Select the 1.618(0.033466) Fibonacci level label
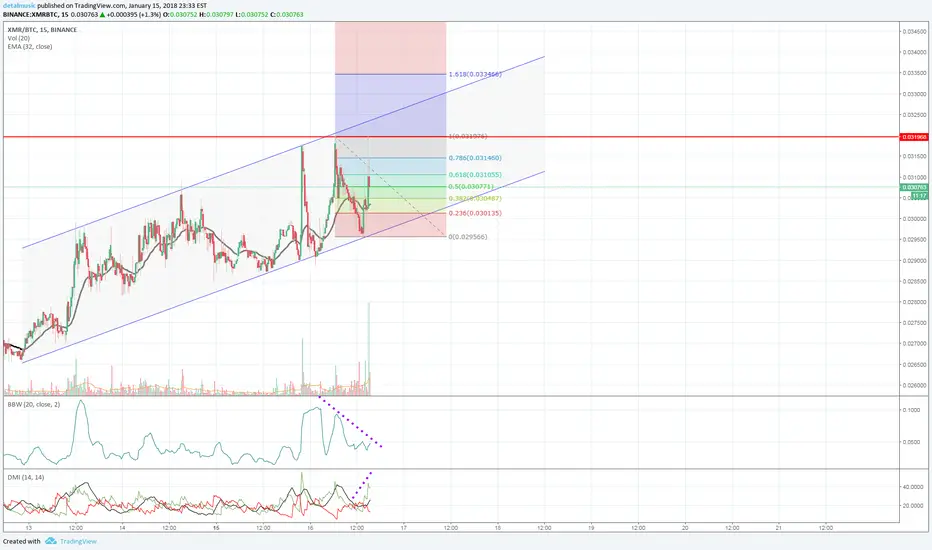Viewport: 932px width, 550px height. 475,74
